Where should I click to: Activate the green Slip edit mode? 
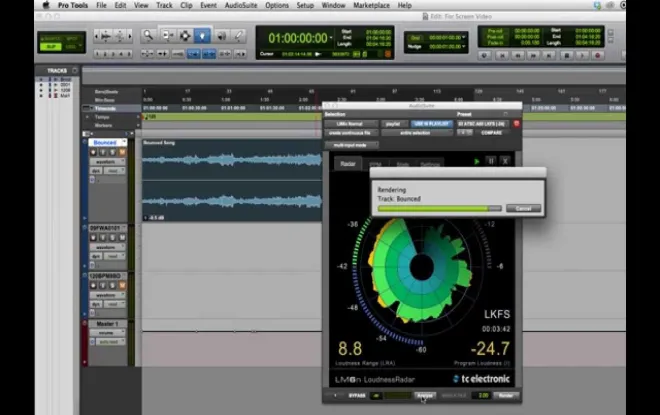click(x=51, y=47)
